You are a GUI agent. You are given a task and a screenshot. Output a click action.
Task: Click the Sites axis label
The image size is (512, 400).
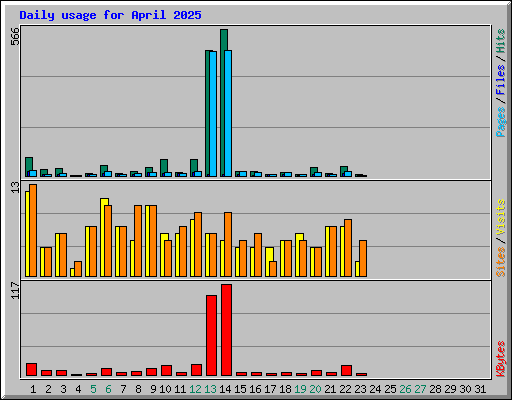coord(500,262)
